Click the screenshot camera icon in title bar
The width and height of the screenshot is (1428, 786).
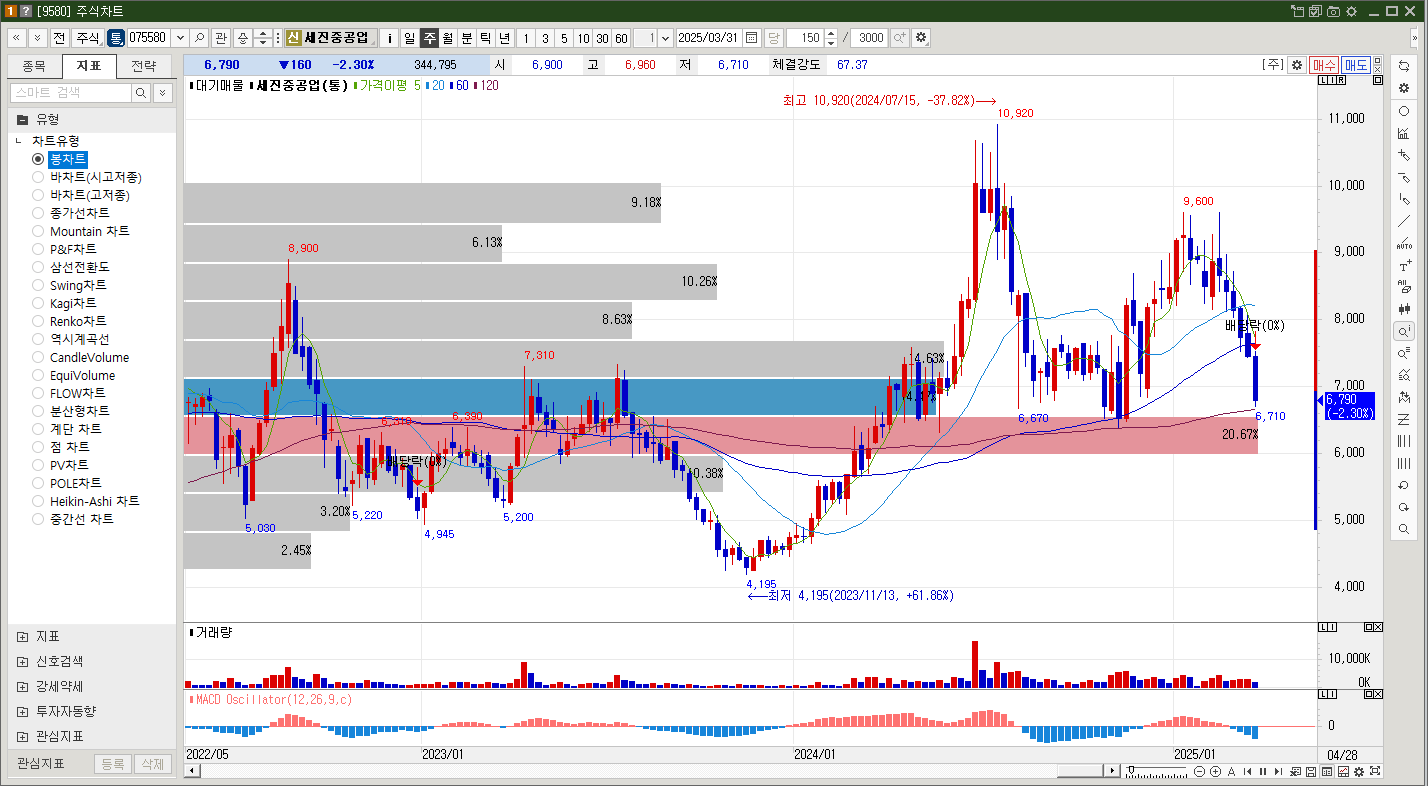1332,10
